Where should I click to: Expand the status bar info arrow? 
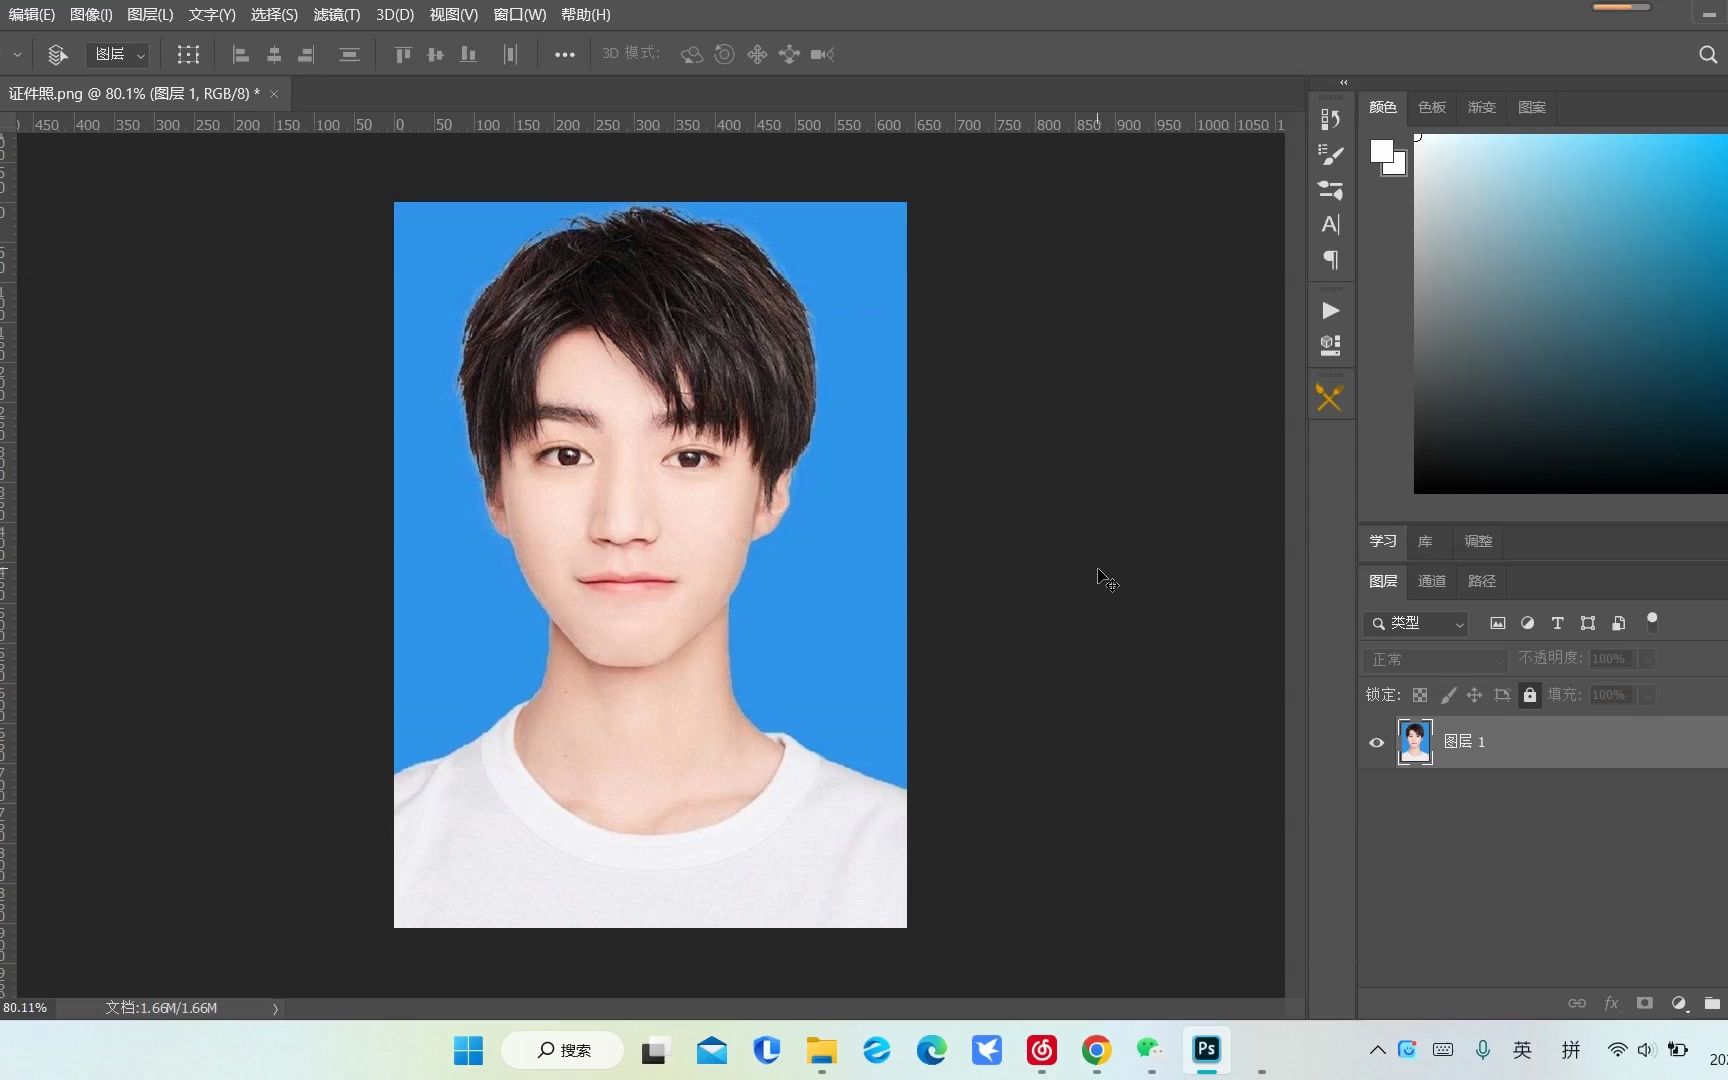pos(275,1008)
